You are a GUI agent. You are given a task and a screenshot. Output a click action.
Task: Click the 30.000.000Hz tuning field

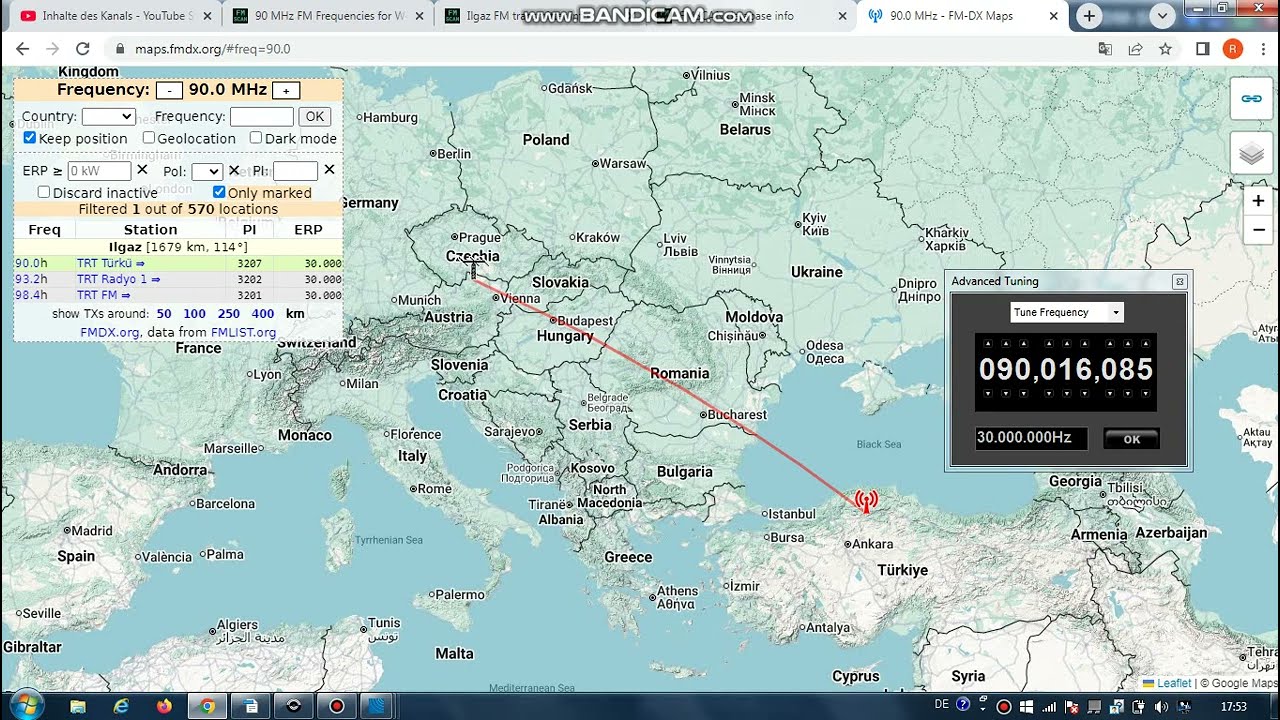pos(1031,438)
